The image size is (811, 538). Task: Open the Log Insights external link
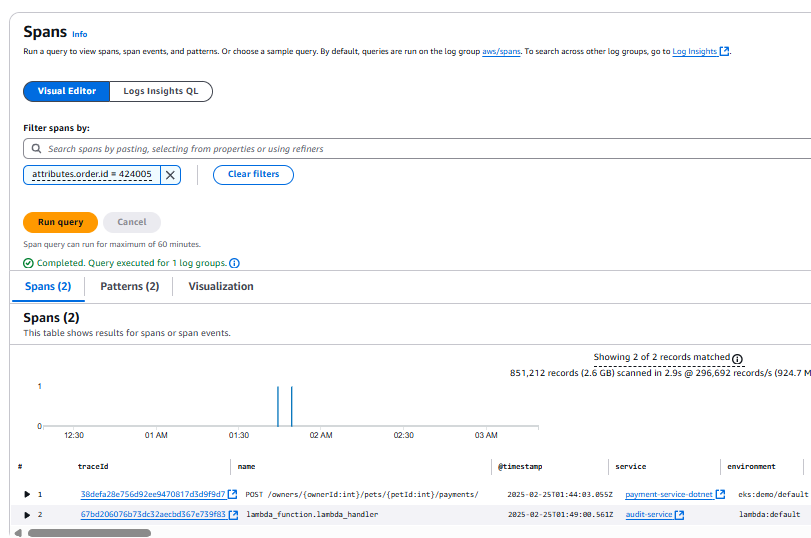pos(725,51)
